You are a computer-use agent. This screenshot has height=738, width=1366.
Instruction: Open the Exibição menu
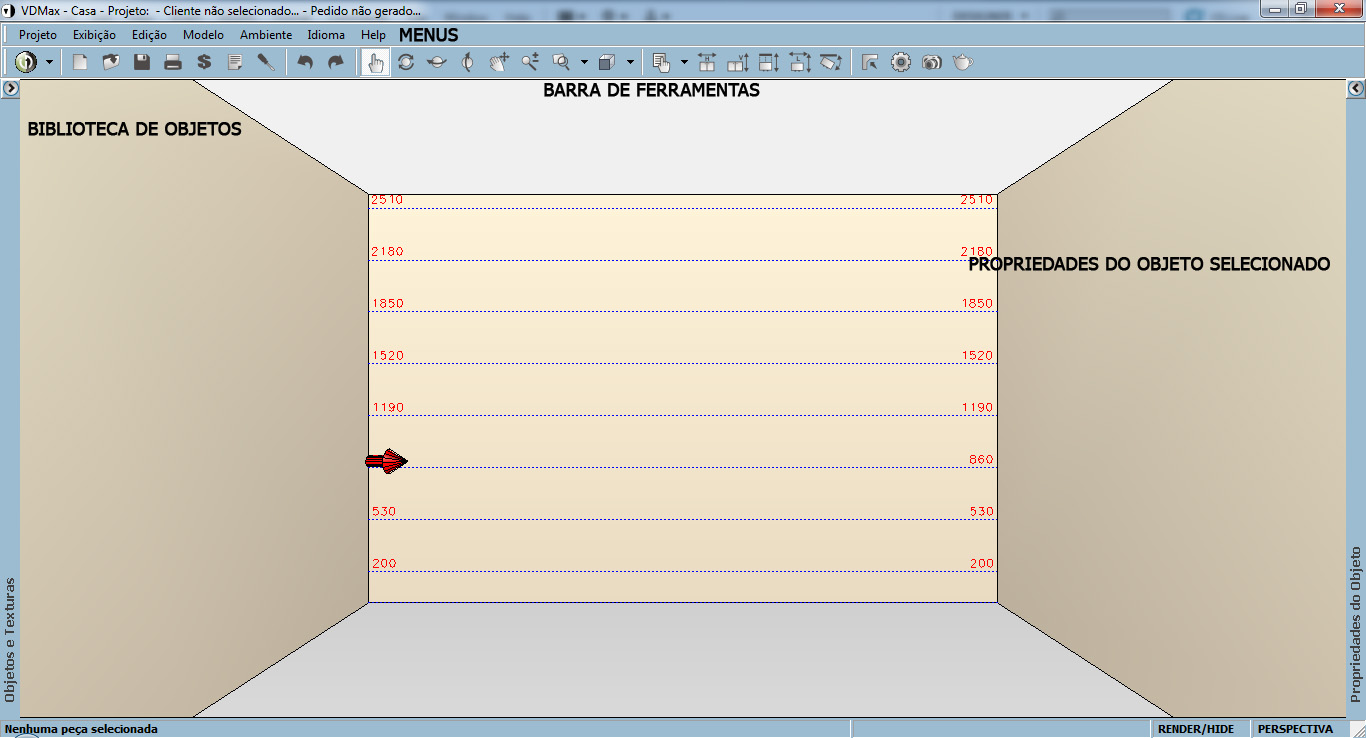pos(95,34)
